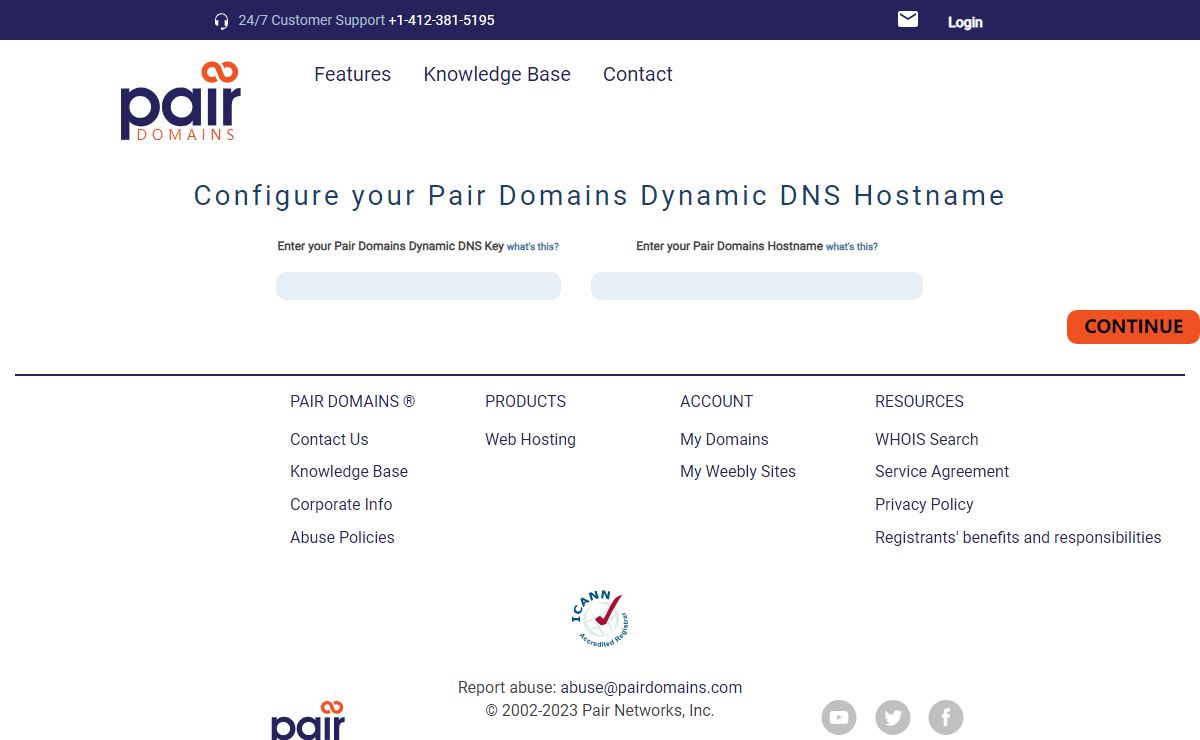The image size is (1200, 740).
Task: Open Abuse Policies link
Action: click(342, 537)
